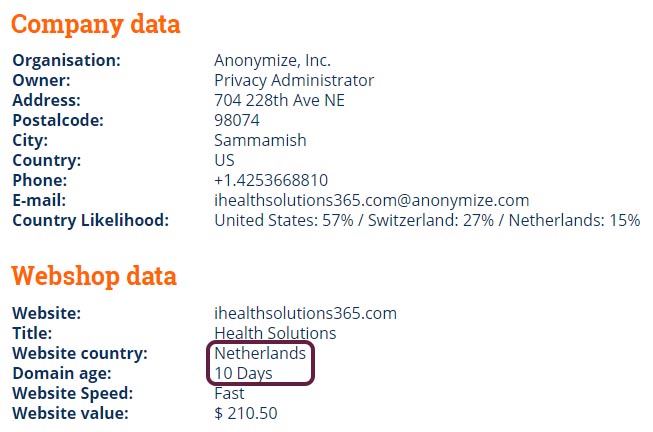Click the Health Solutions title text
653x432 pixels.
click(275, 333)
